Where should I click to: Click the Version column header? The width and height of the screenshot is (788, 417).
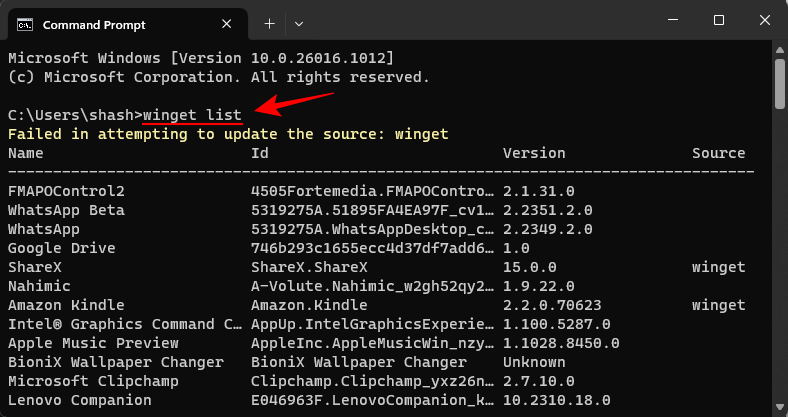[x=534, y=153]
